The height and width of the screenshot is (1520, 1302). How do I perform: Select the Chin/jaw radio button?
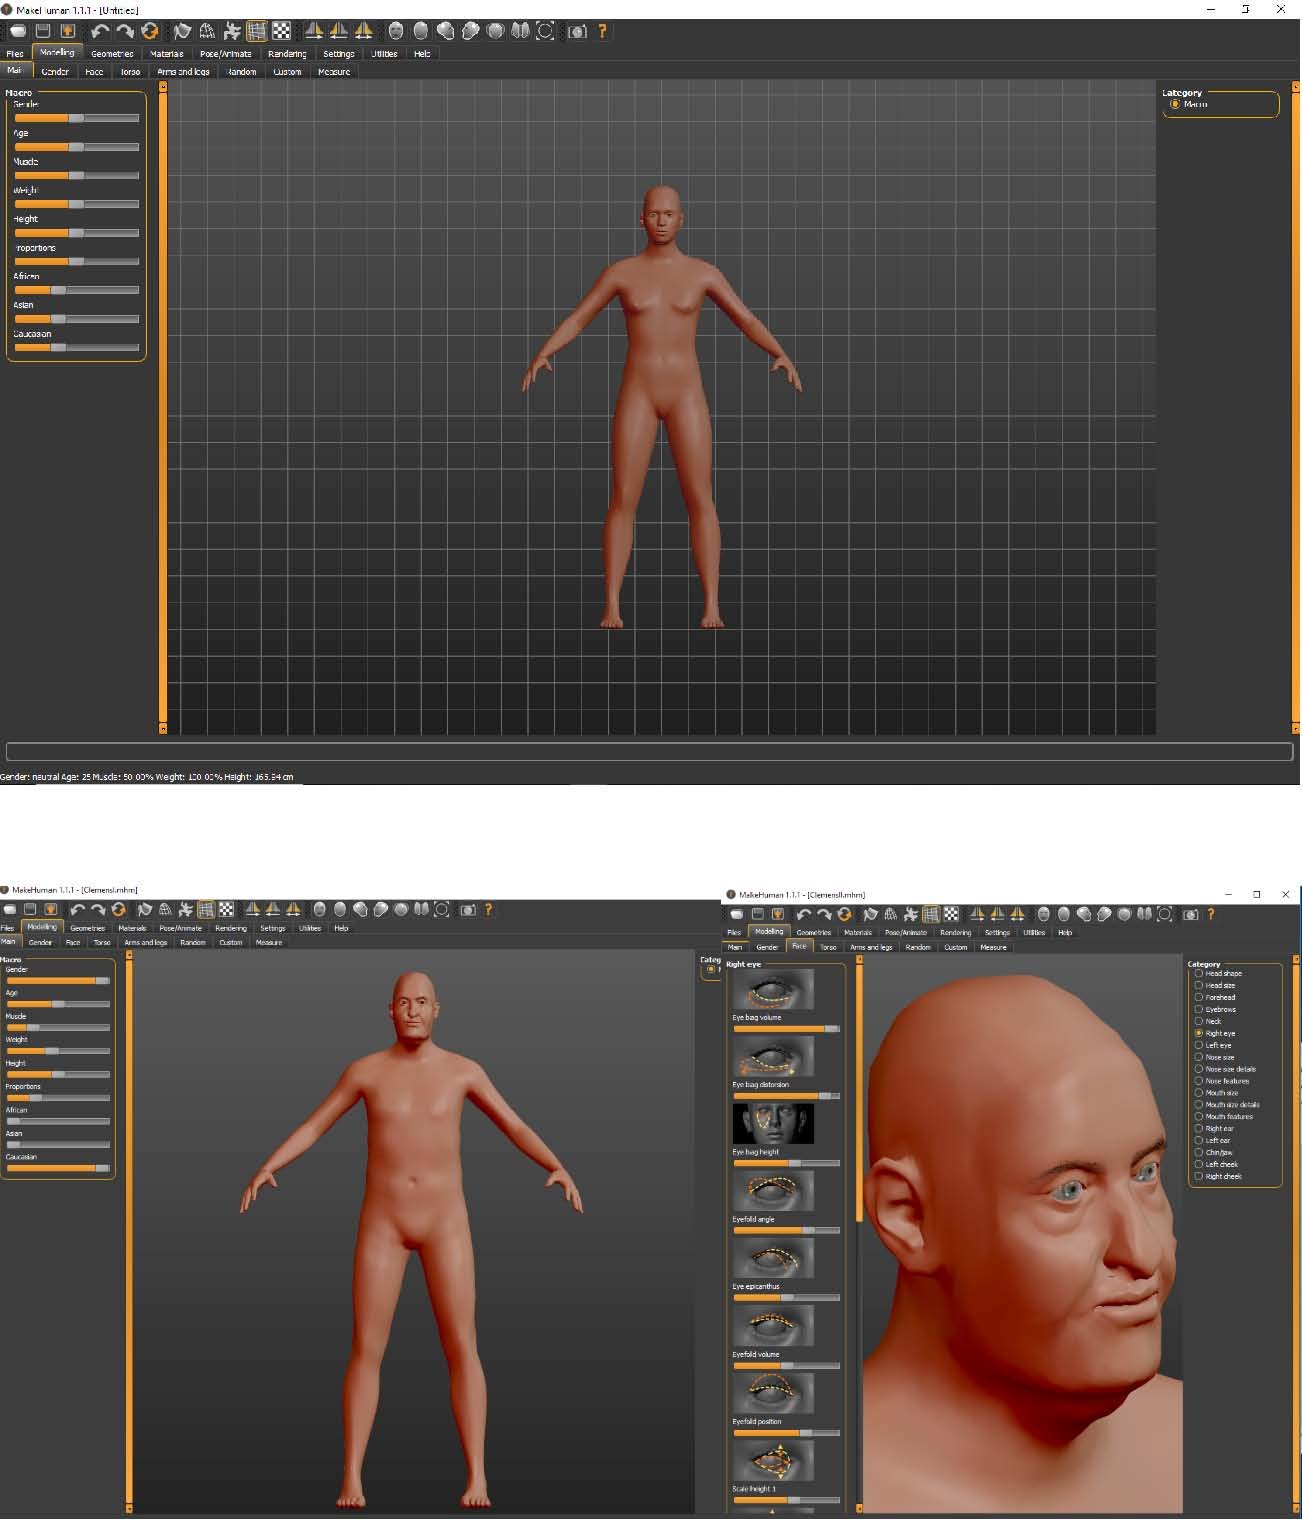pos(1199,1152)
